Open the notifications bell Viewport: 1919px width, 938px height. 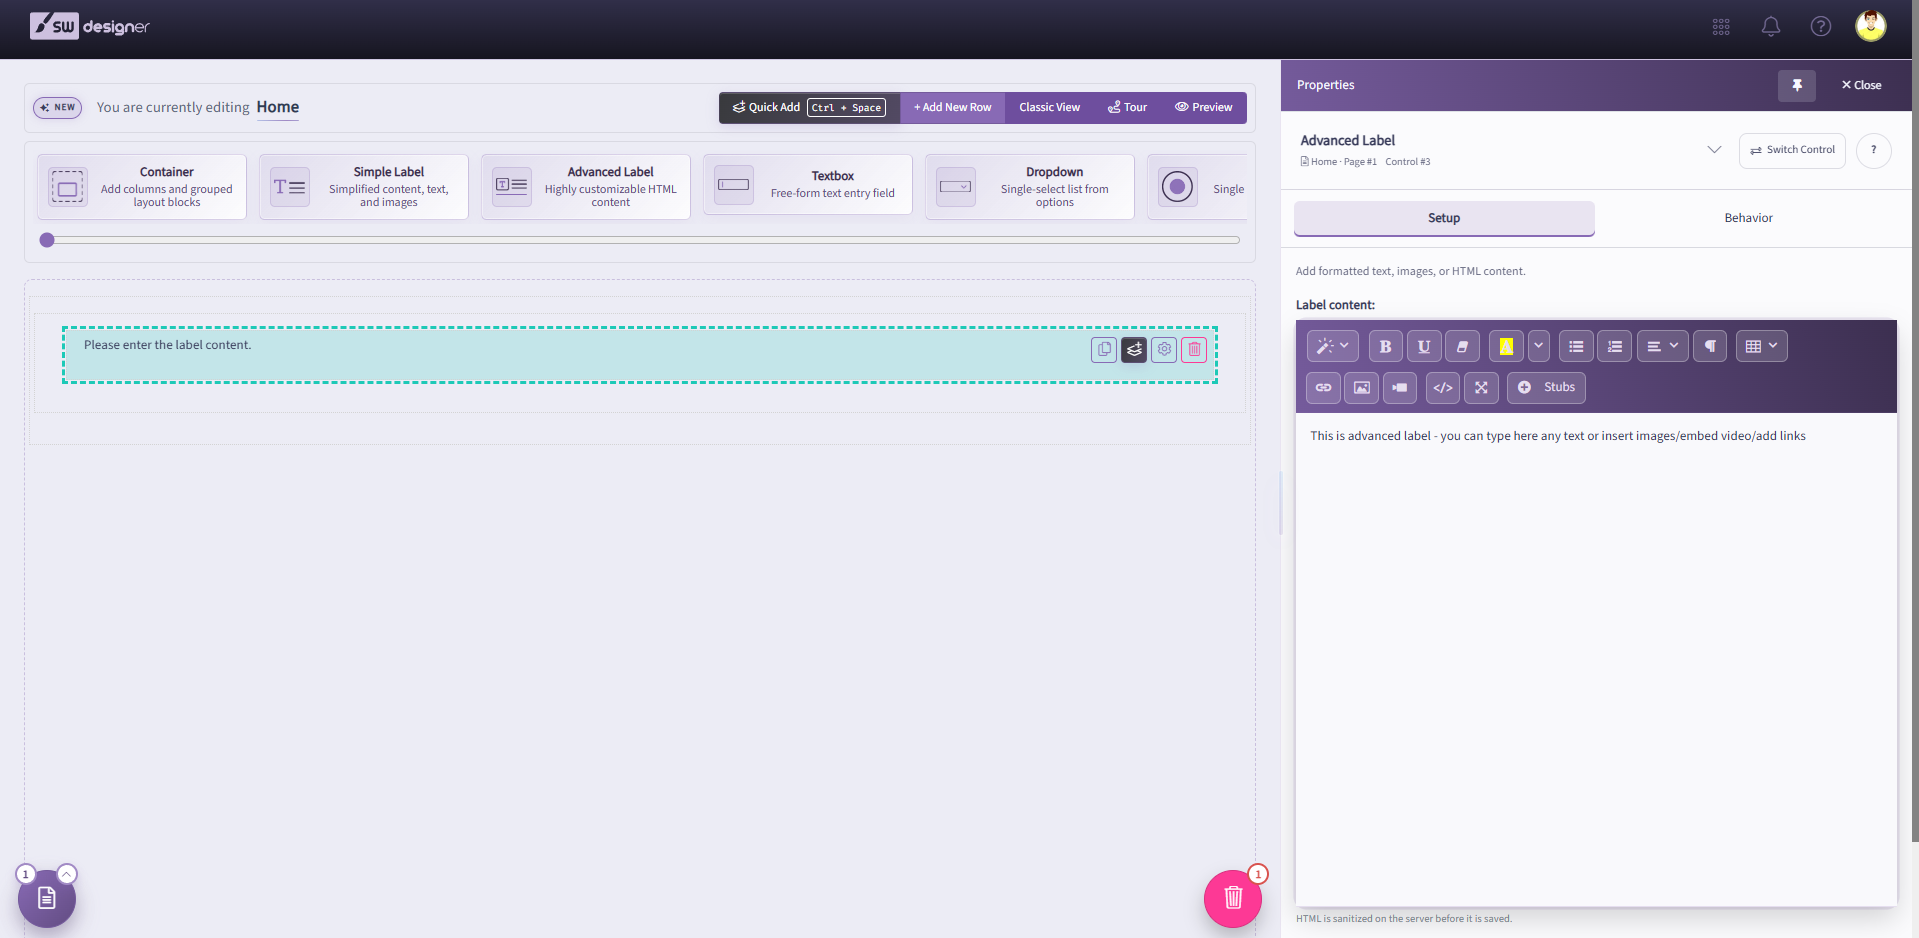1770,27
